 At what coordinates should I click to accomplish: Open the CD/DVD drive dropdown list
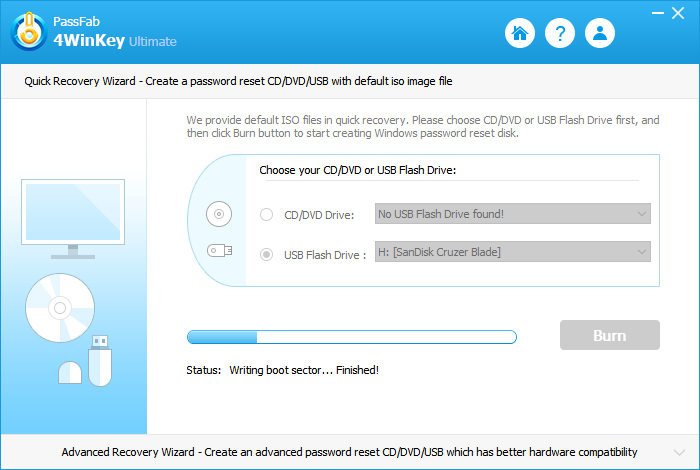(x=512, y=214)
